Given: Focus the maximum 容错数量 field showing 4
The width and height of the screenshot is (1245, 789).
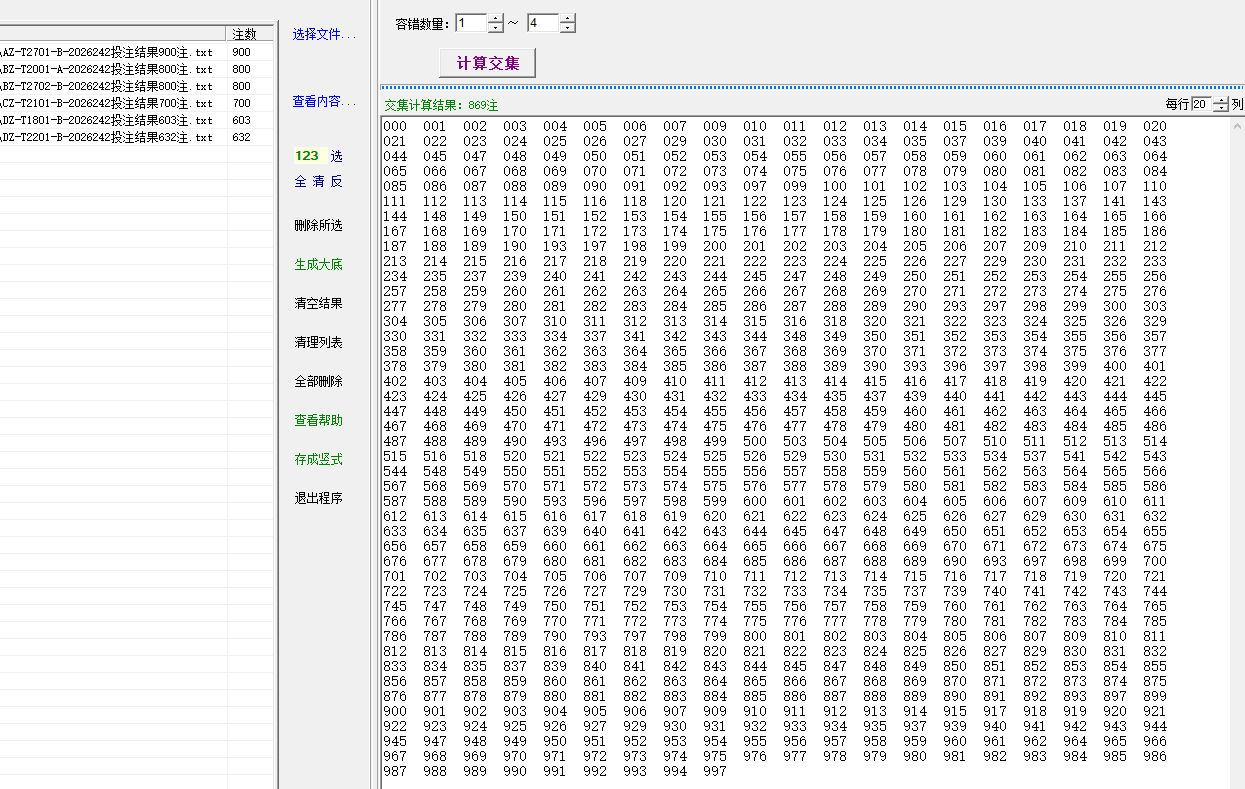Looking at the screenshot, I should click(x=543, y=23).
